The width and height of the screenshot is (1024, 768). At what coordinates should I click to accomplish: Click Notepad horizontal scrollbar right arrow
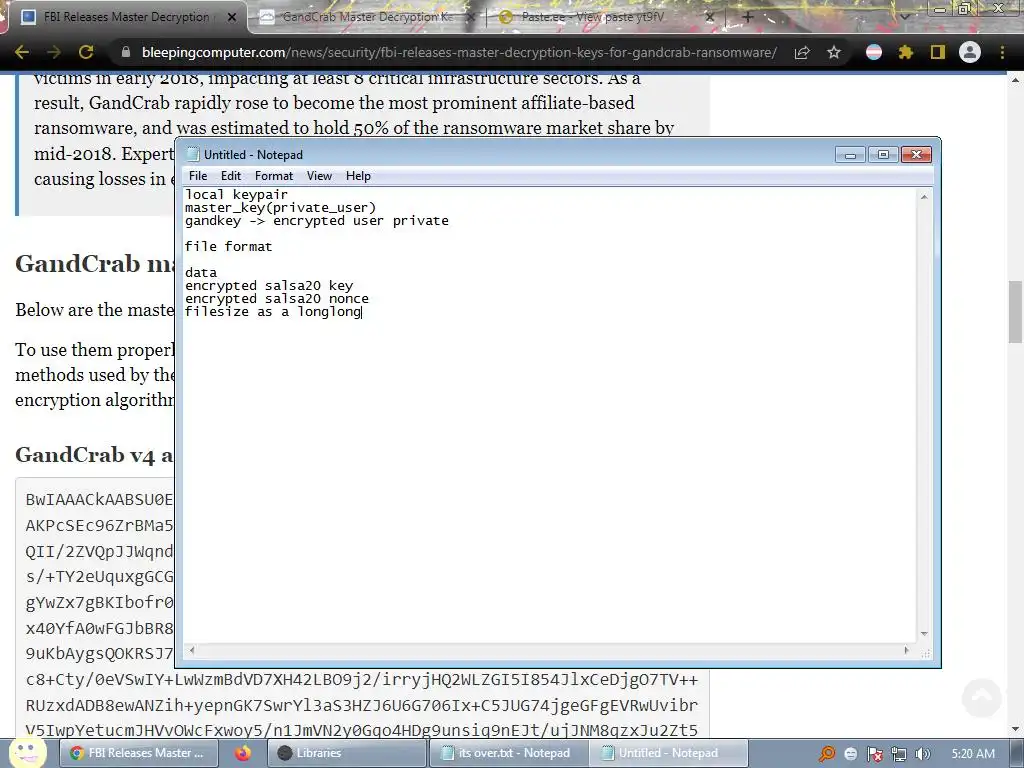pyautogui.click(x=906, y=650)
